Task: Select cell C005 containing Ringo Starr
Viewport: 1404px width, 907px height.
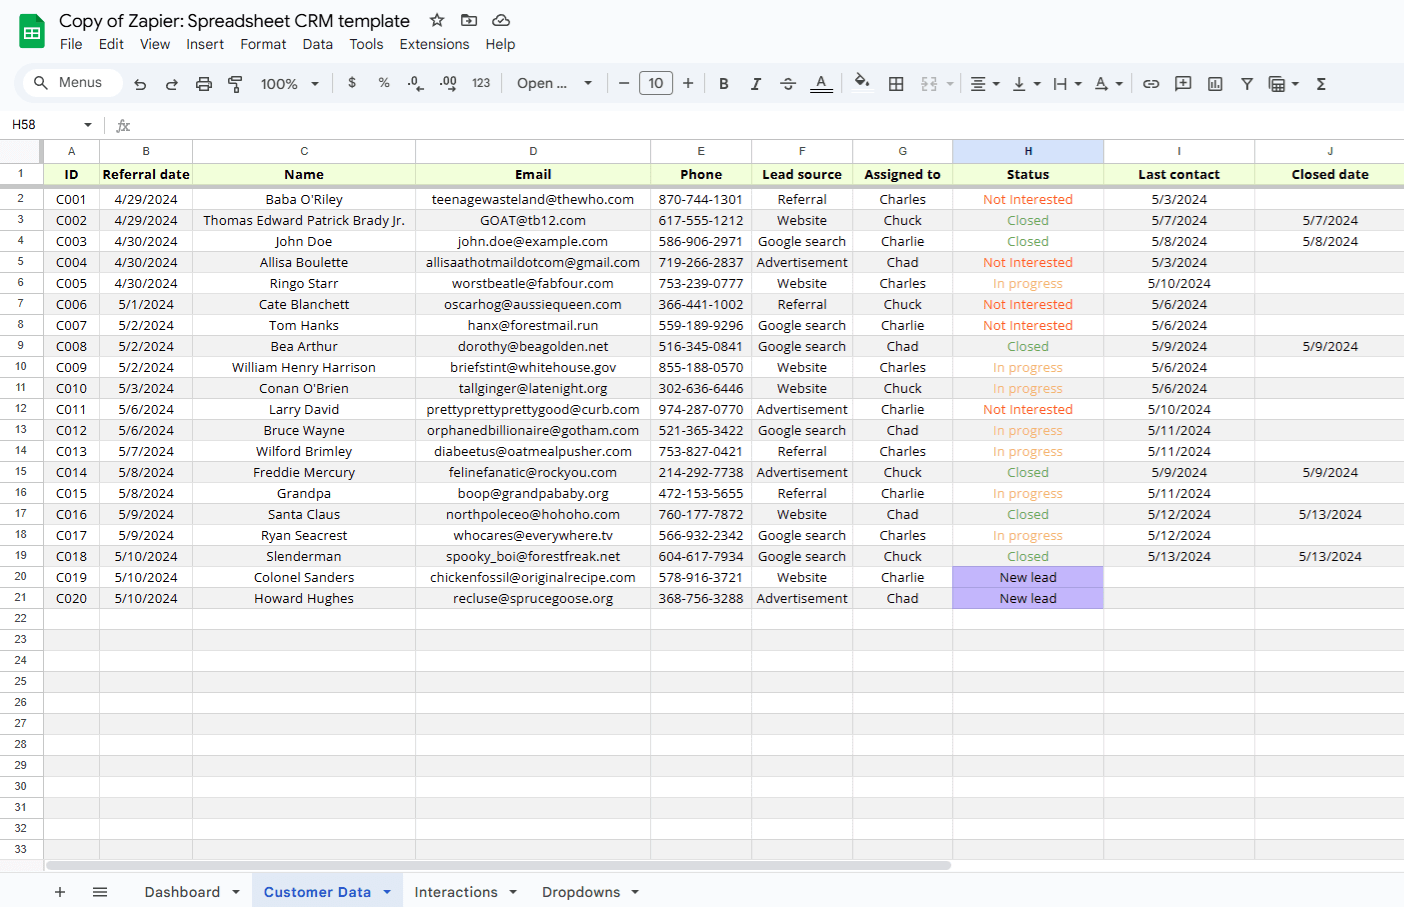Action: tap(304, 283)
